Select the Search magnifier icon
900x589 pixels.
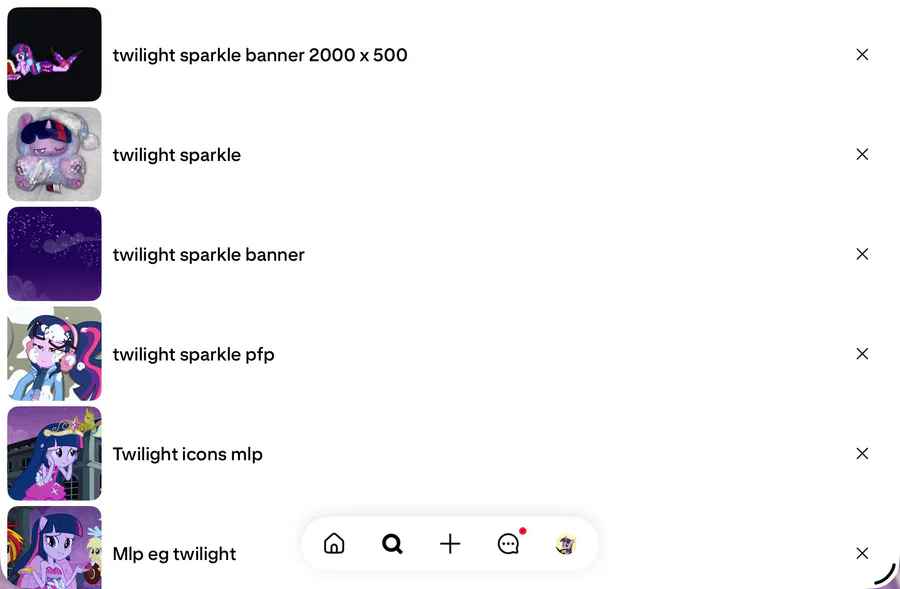(392, 544)
